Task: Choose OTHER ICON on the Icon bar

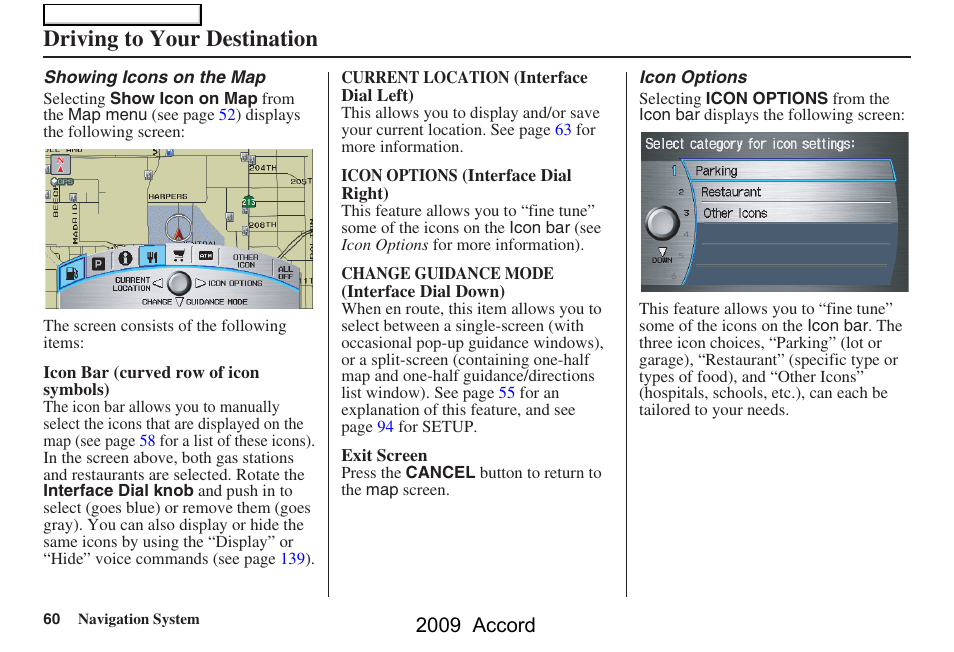Action: (x=246, y=261)
